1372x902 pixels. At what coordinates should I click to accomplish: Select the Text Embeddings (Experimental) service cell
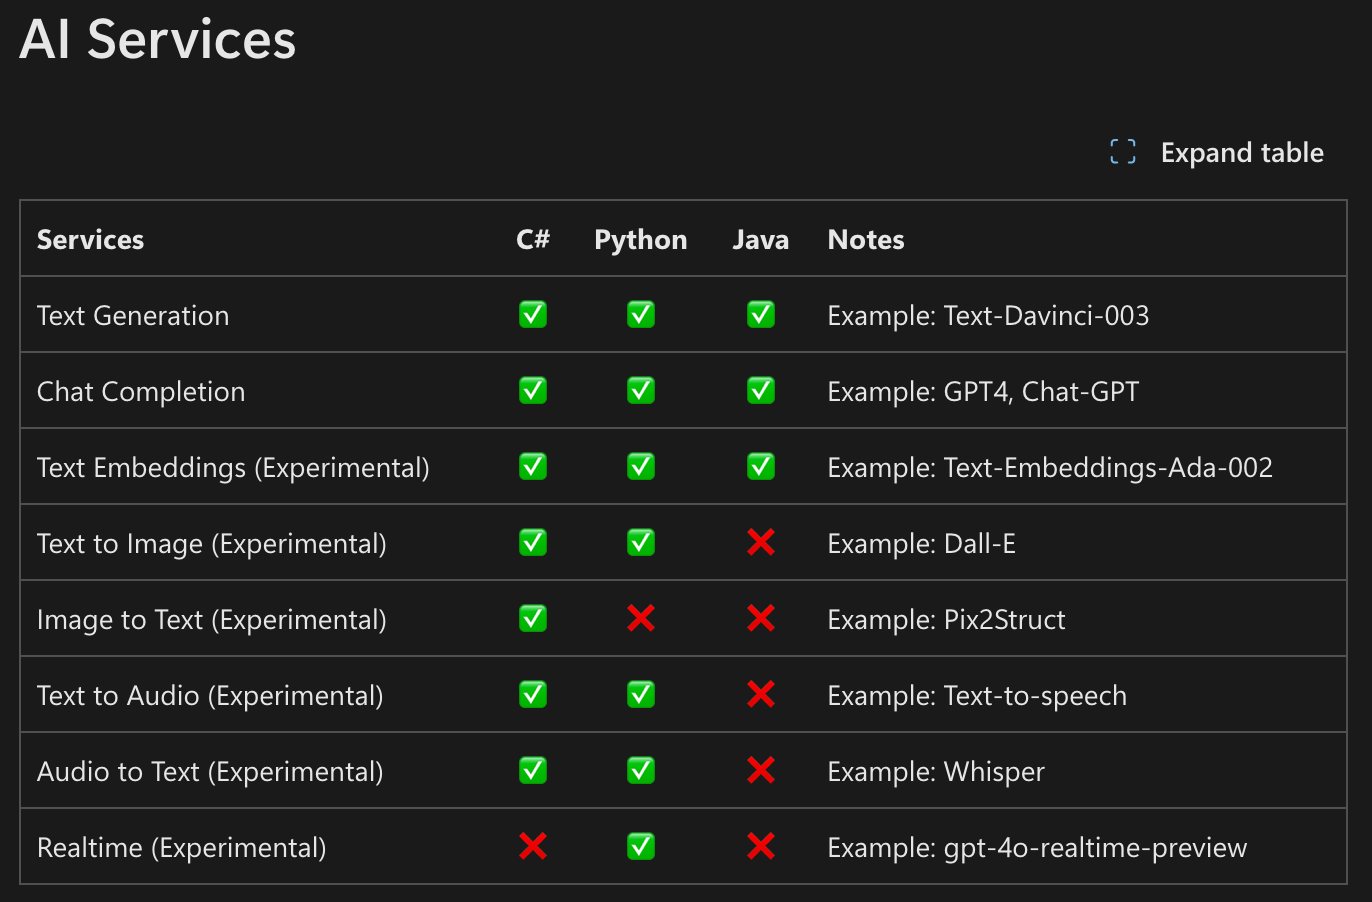pyautogui.click(x=233, y=468)
